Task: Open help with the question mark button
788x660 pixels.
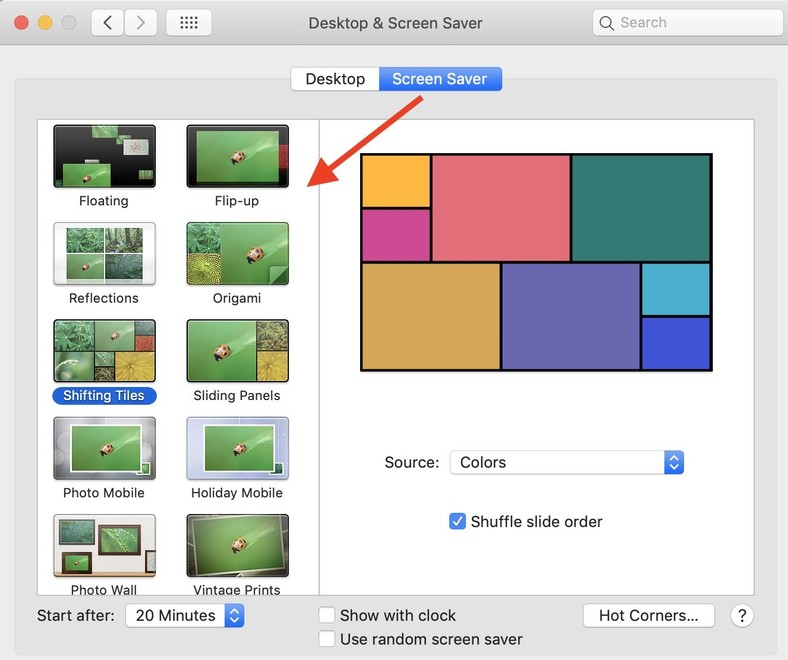Action: [x=742, y=615]
